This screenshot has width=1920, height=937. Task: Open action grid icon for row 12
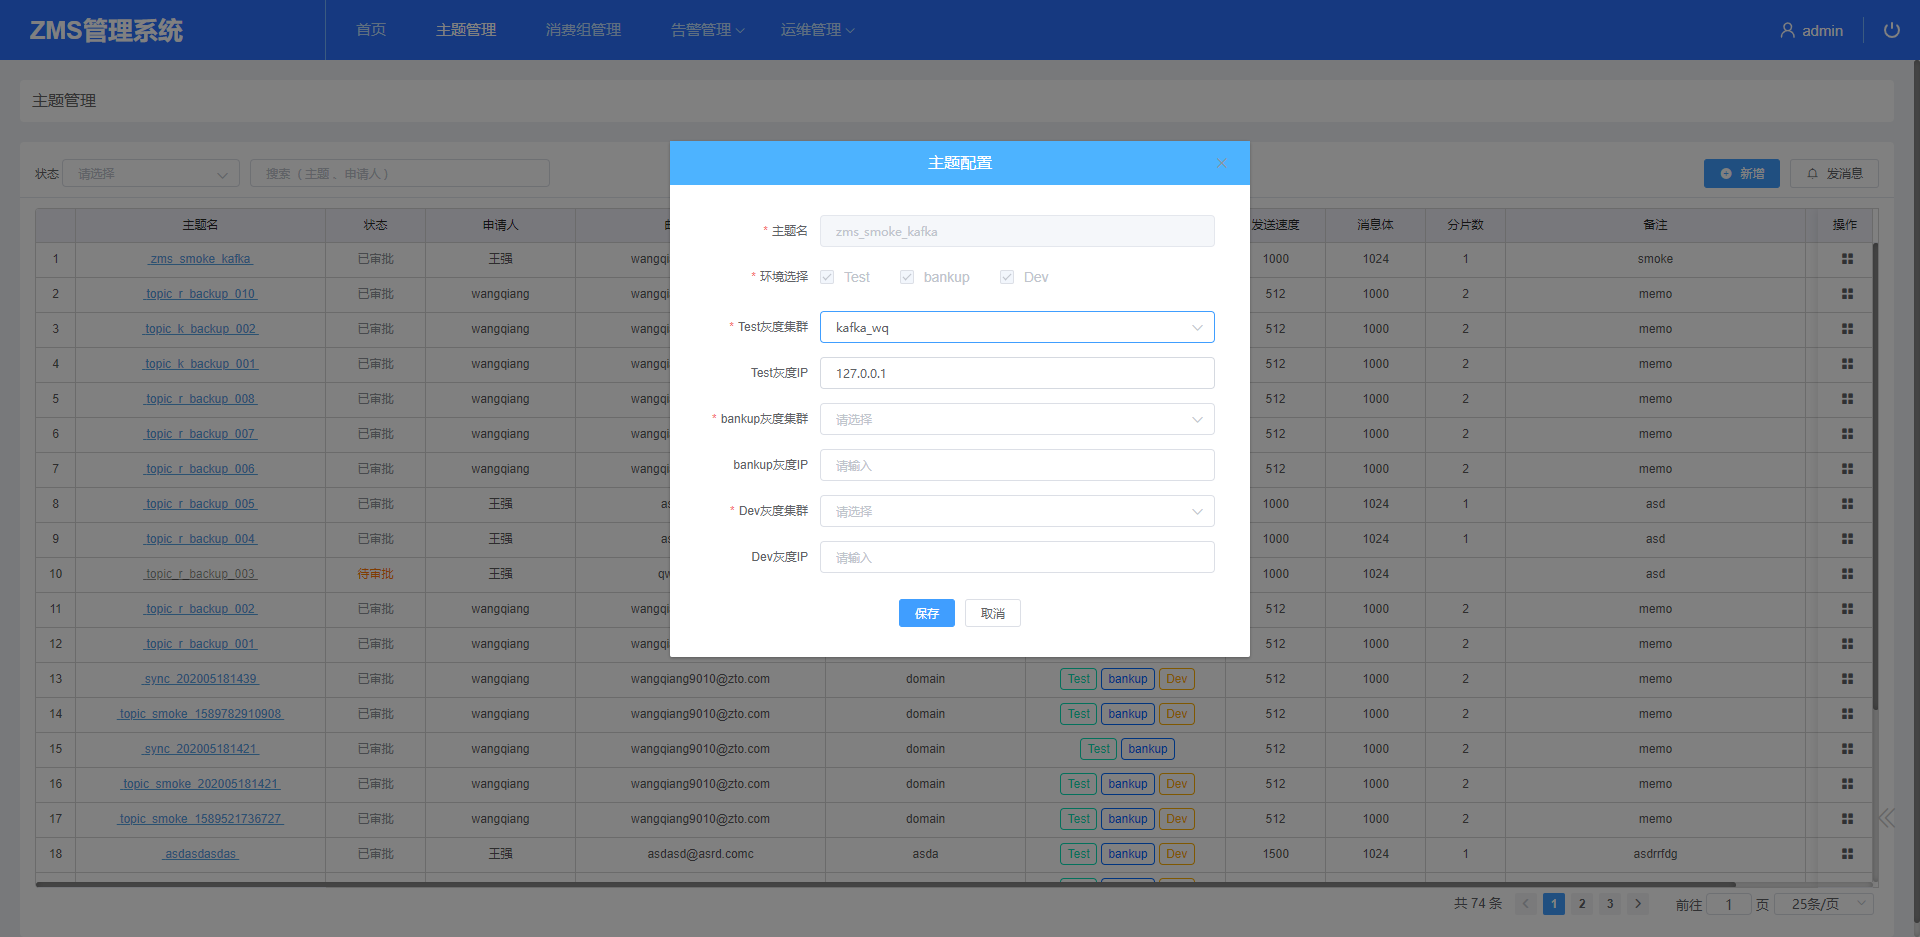click(1847, 644)
